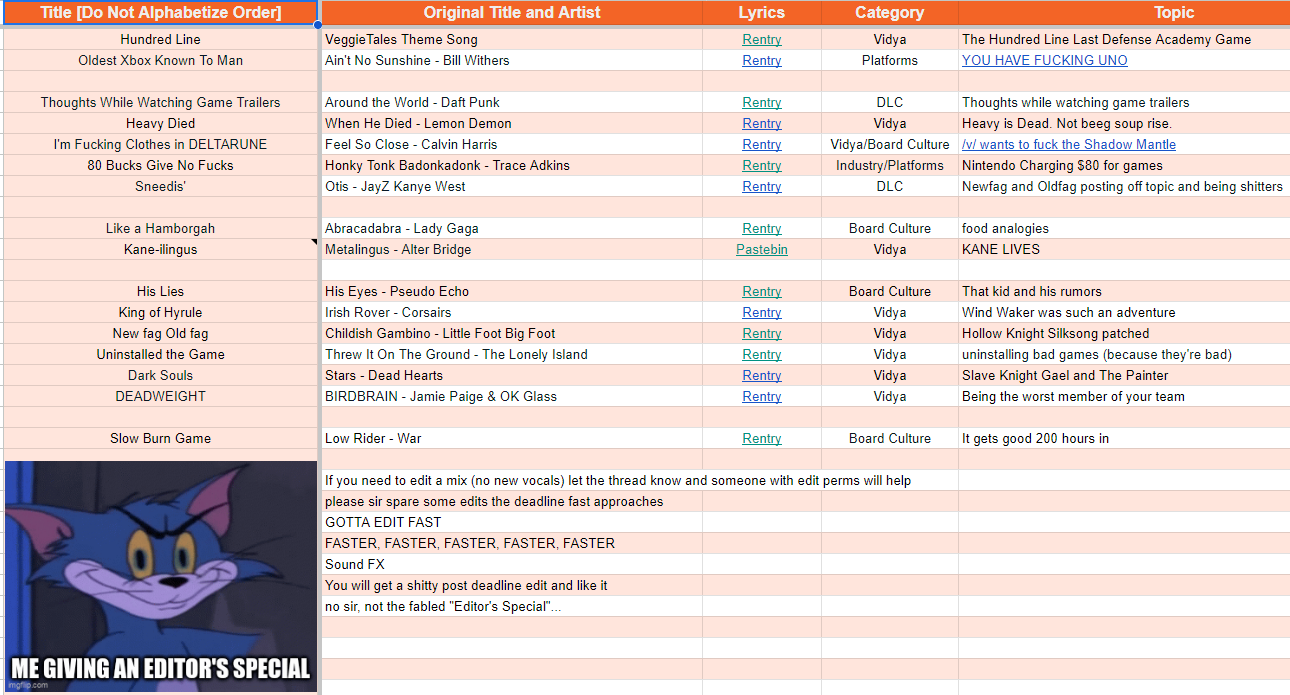Select the VeggieTales Theme Song cell

click(x=511, y=40)
